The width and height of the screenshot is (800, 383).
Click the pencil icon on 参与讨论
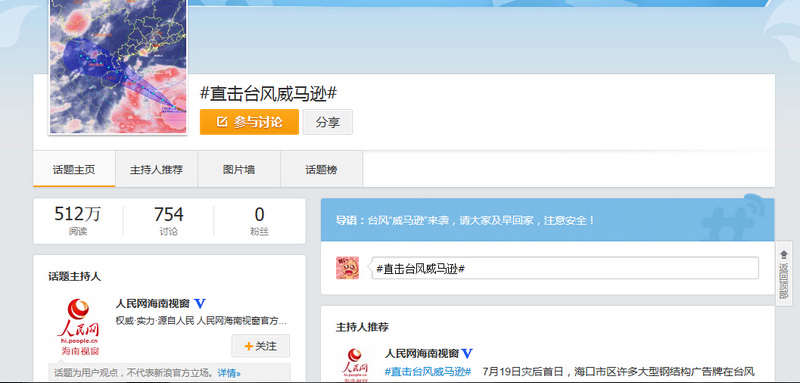(222, 122)
